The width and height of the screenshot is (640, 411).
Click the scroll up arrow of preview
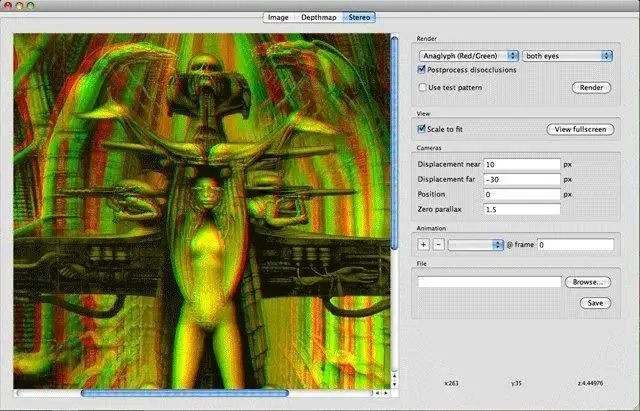point(394,374)
